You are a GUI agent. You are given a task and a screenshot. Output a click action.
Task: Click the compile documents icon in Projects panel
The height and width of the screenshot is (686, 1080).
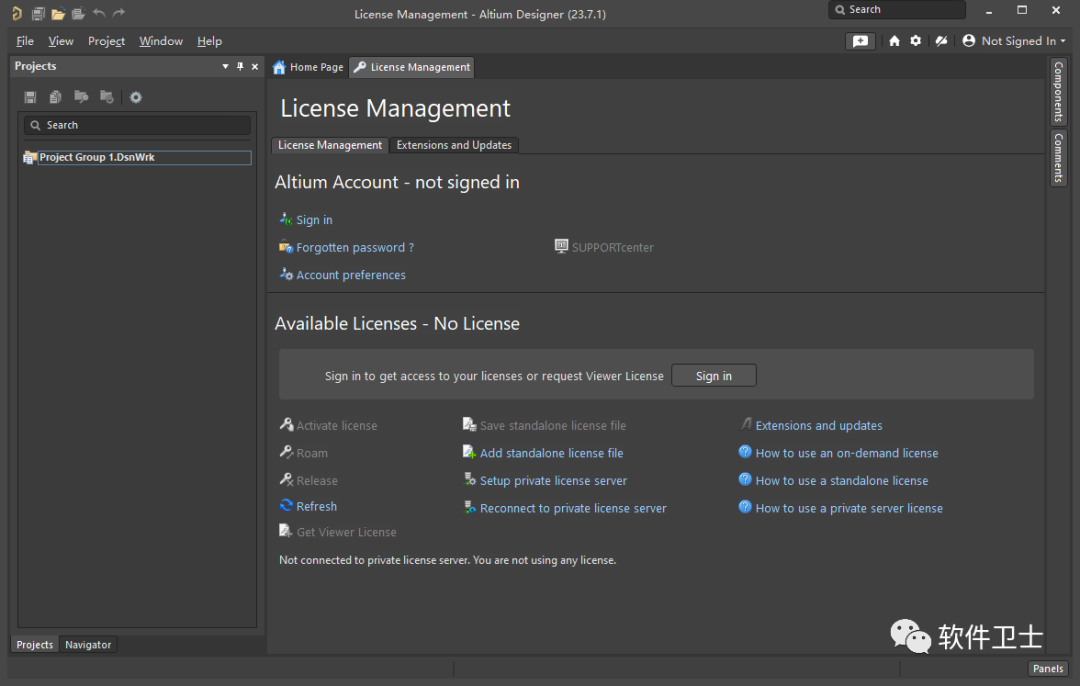[56, 97]
